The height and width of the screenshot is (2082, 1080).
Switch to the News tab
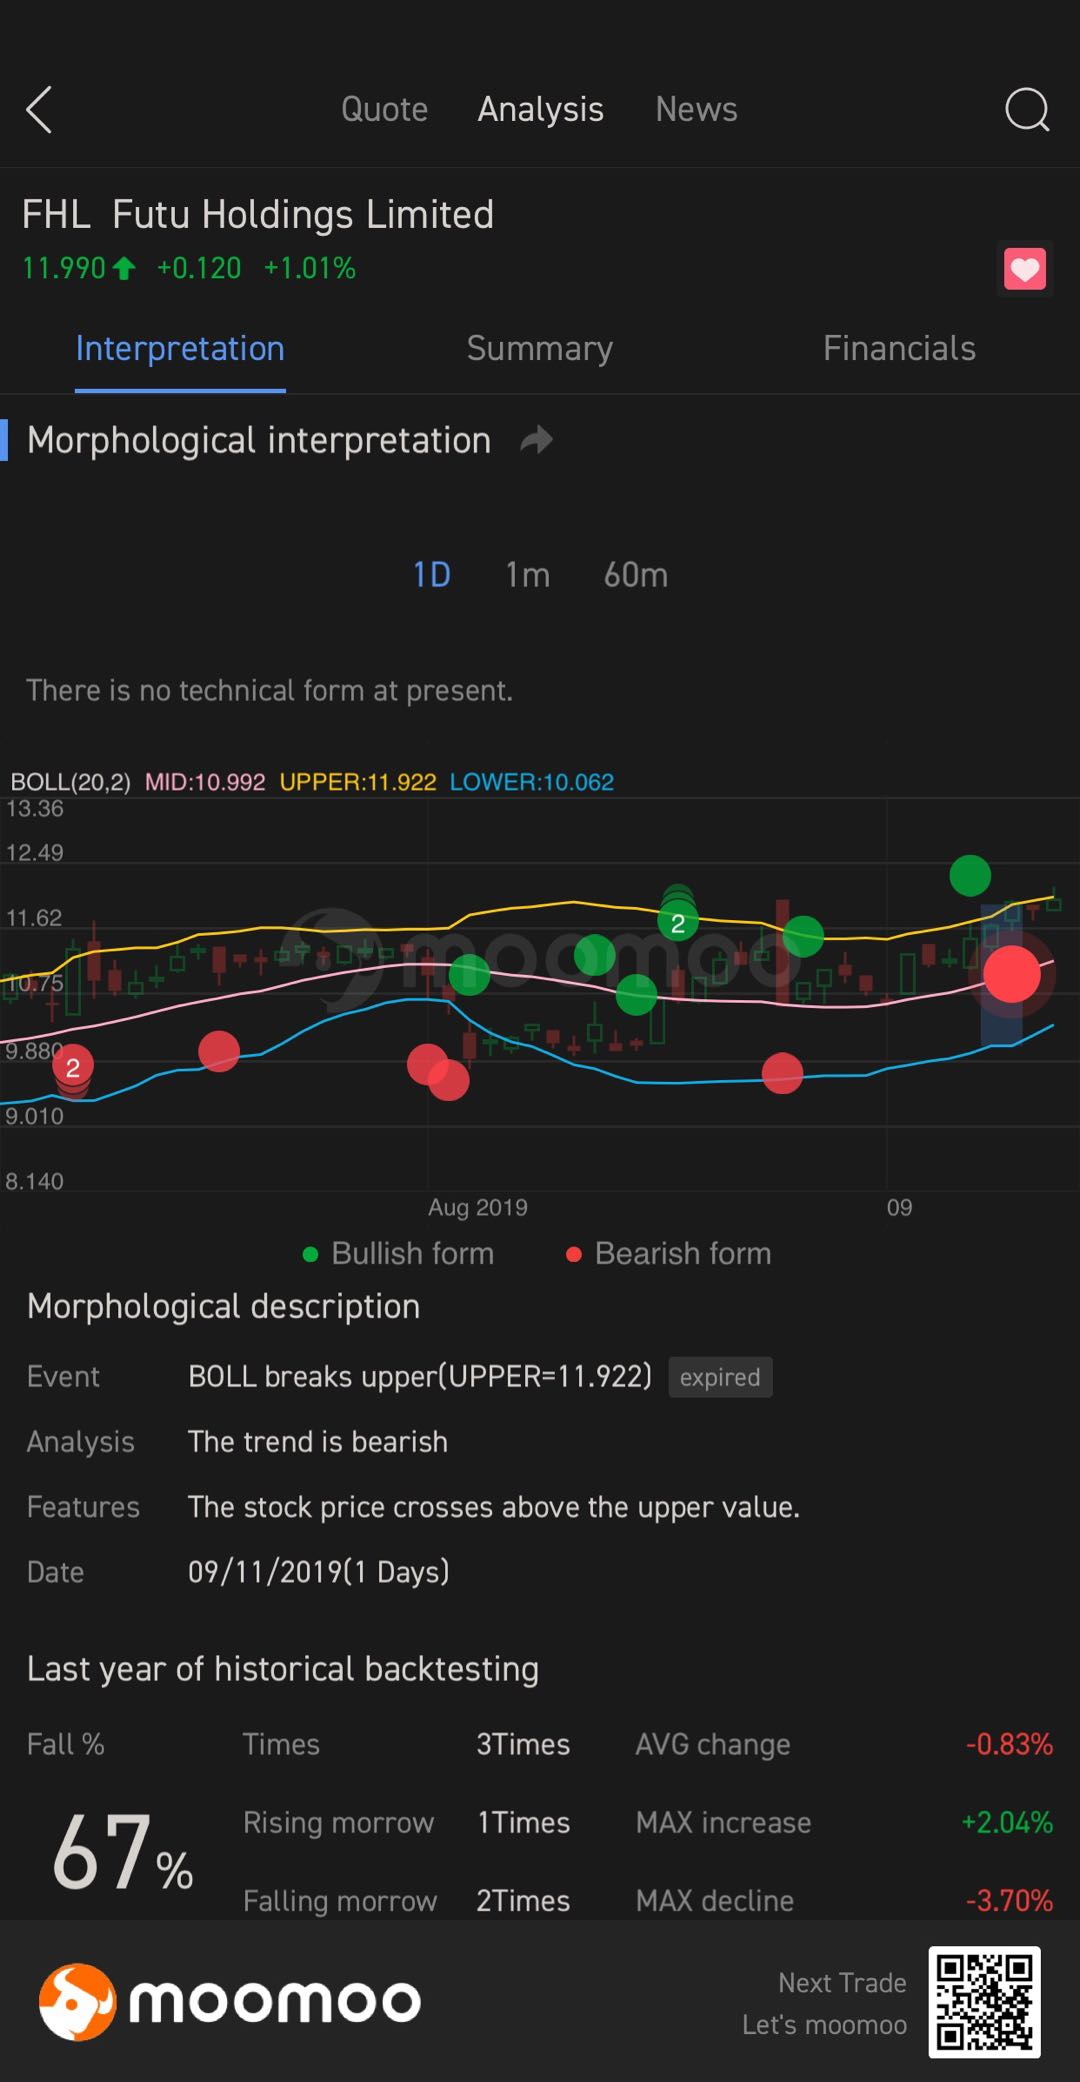(696, 109)
